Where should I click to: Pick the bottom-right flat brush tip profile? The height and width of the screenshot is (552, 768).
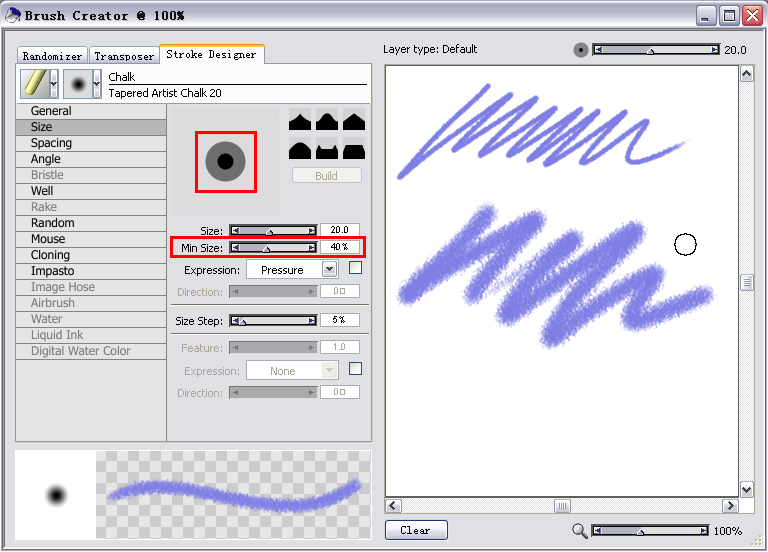(353, 151)
